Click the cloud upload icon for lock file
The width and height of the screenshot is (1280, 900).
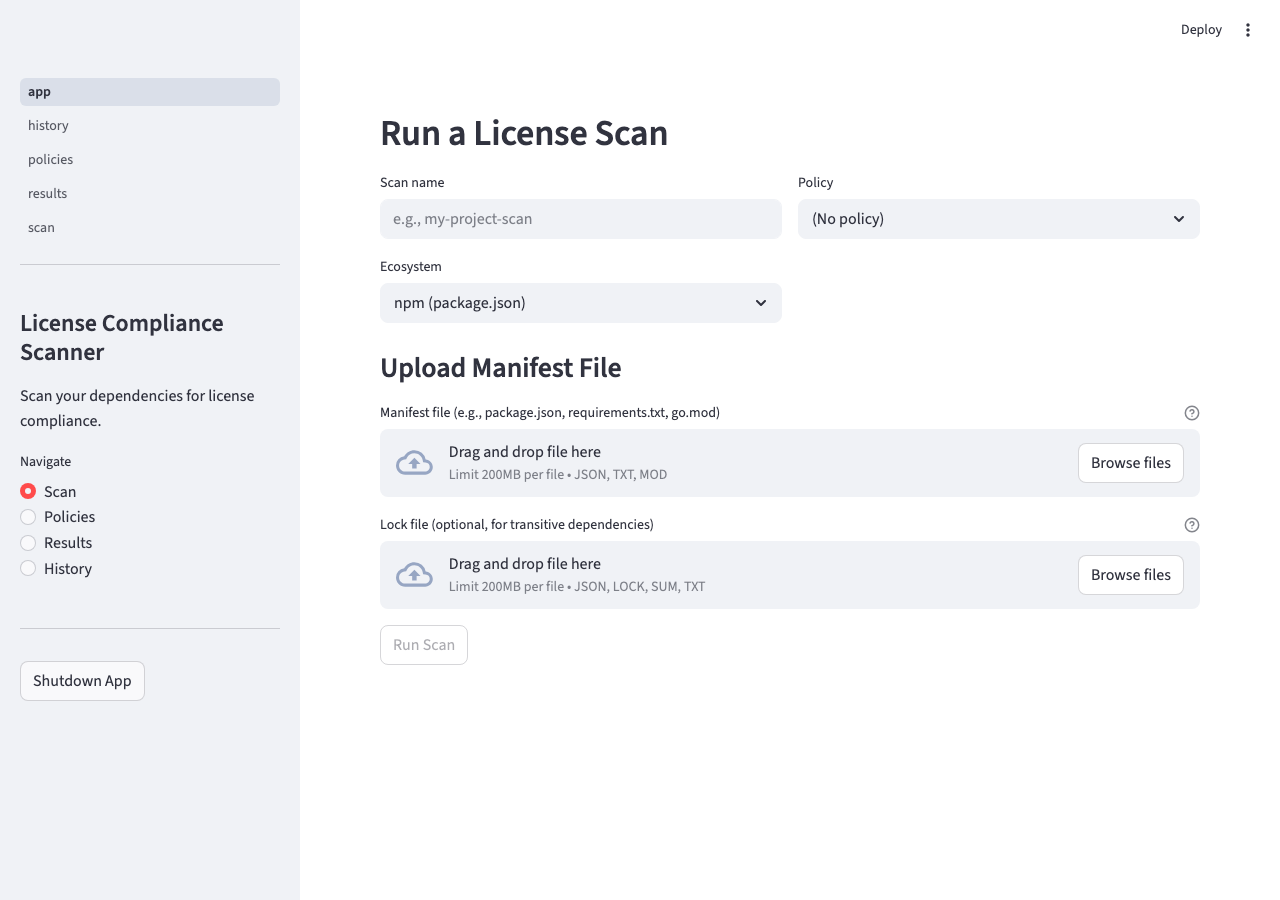click(414, 574)
